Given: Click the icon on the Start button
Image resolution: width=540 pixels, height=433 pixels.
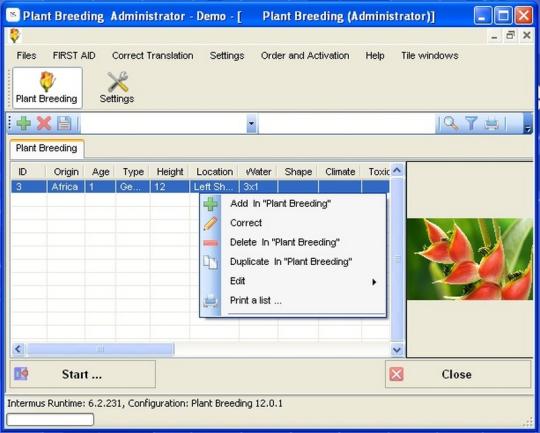Looking at the screenshot, I should (x=21, y=374).
